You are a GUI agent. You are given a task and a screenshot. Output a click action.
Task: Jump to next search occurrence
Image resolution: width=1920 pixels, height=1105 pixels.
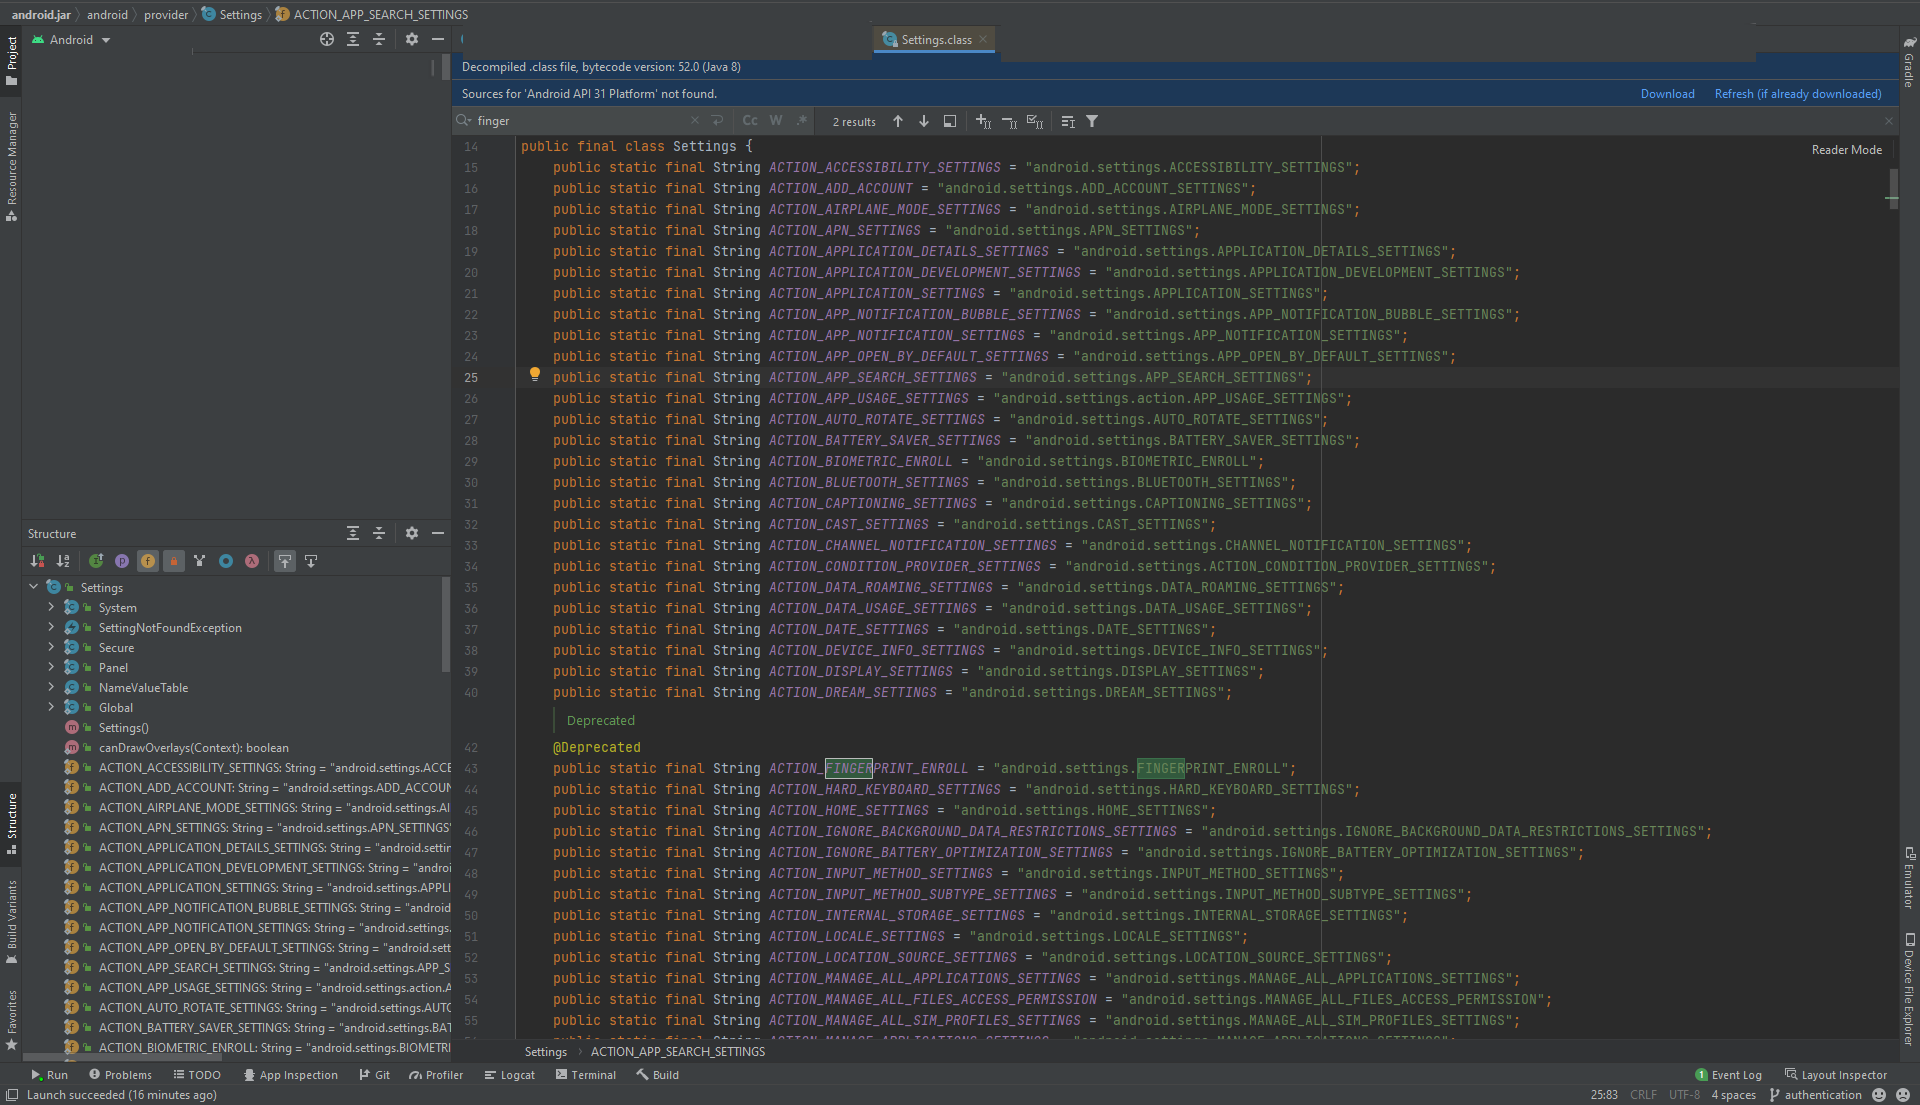point(924,121)
